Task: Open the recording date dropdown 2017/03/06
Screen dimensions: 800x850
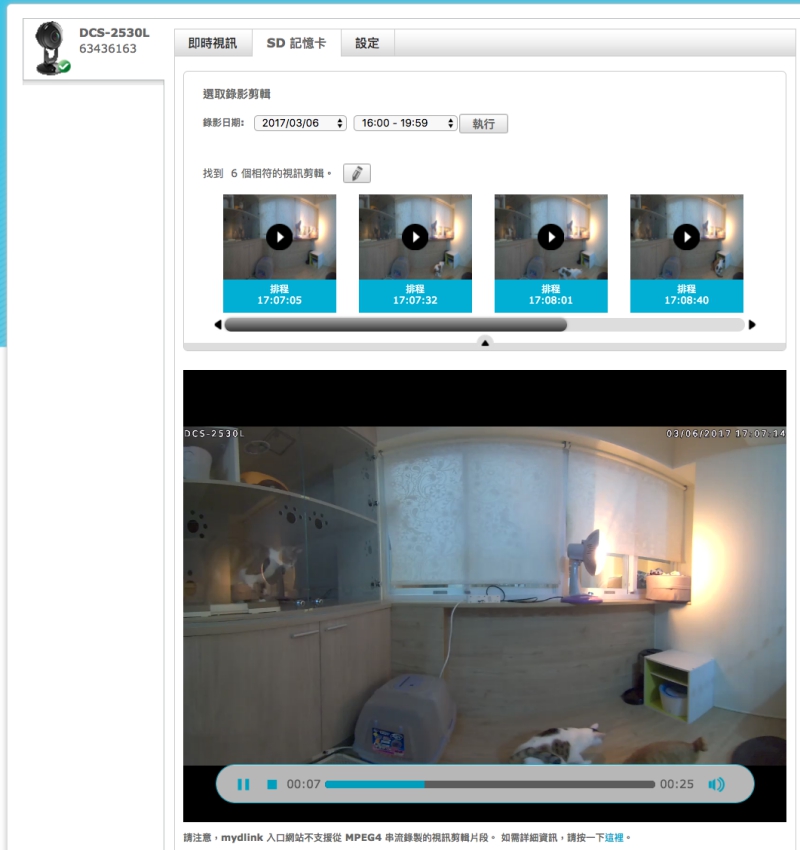Action: tap(300, 123)
